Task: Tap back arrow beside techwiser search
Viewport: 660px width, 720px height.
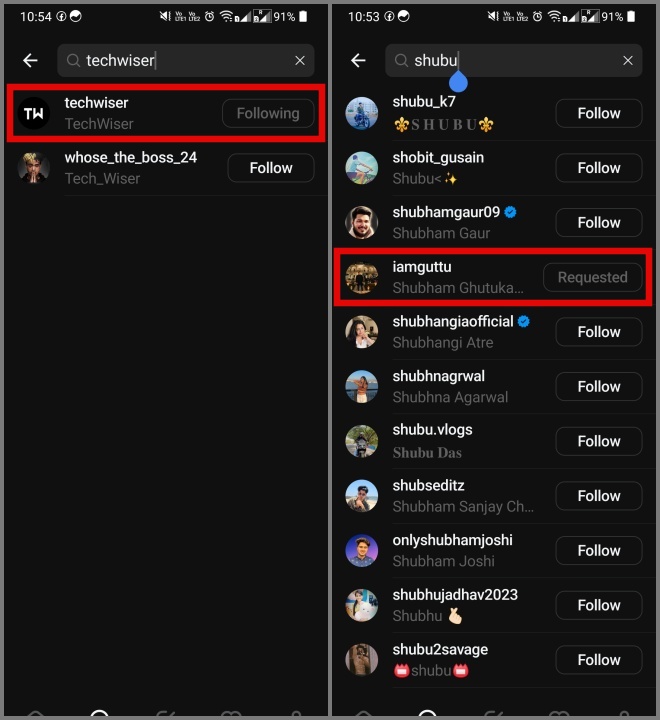Action: pos(30,60)
